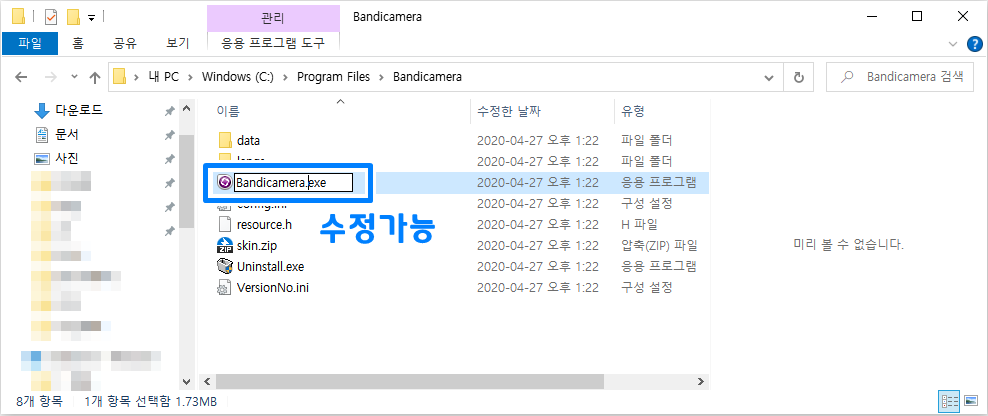Click the folder icon in the title bar
Image resolution: width=988 pixels, height=416 pixels.
[x=20, y=16]
